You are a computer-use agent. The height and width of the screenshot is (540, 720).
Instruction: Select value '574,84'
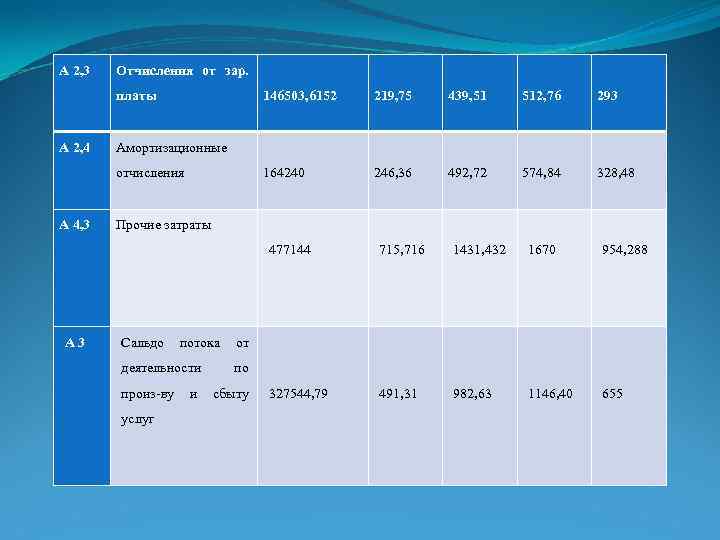[541, 173]
